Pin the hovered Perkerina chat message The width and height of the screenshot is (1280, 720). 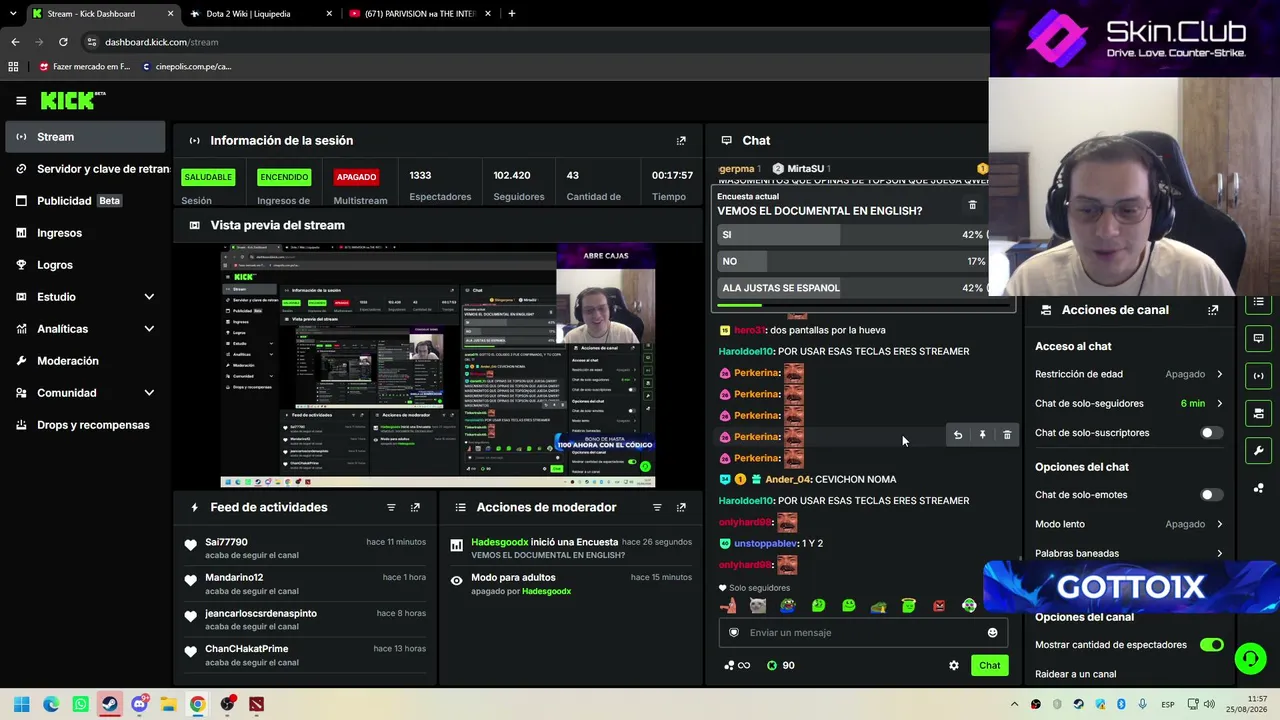pyautogui.click(x=982, y=435)
